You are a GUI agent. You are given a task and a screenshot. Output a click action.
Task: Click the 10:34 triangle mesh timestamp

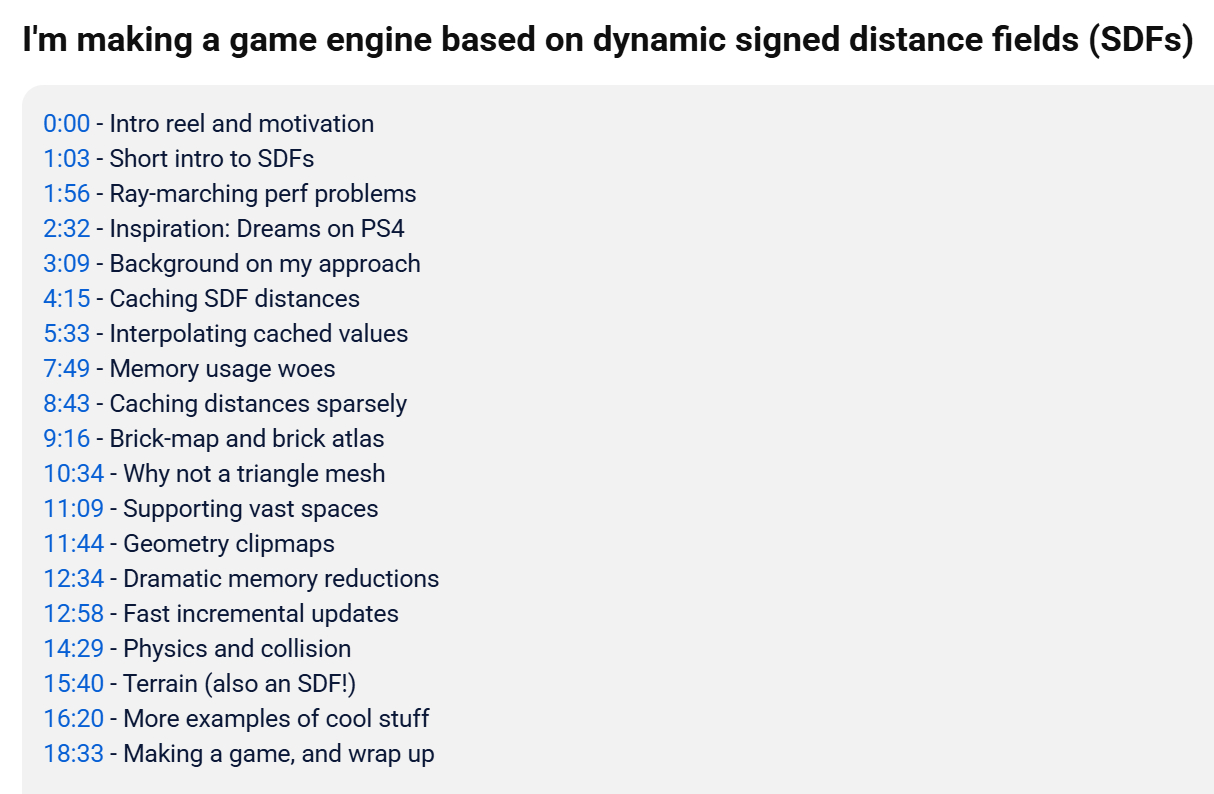pyautogui.click(x=73, y=474)
